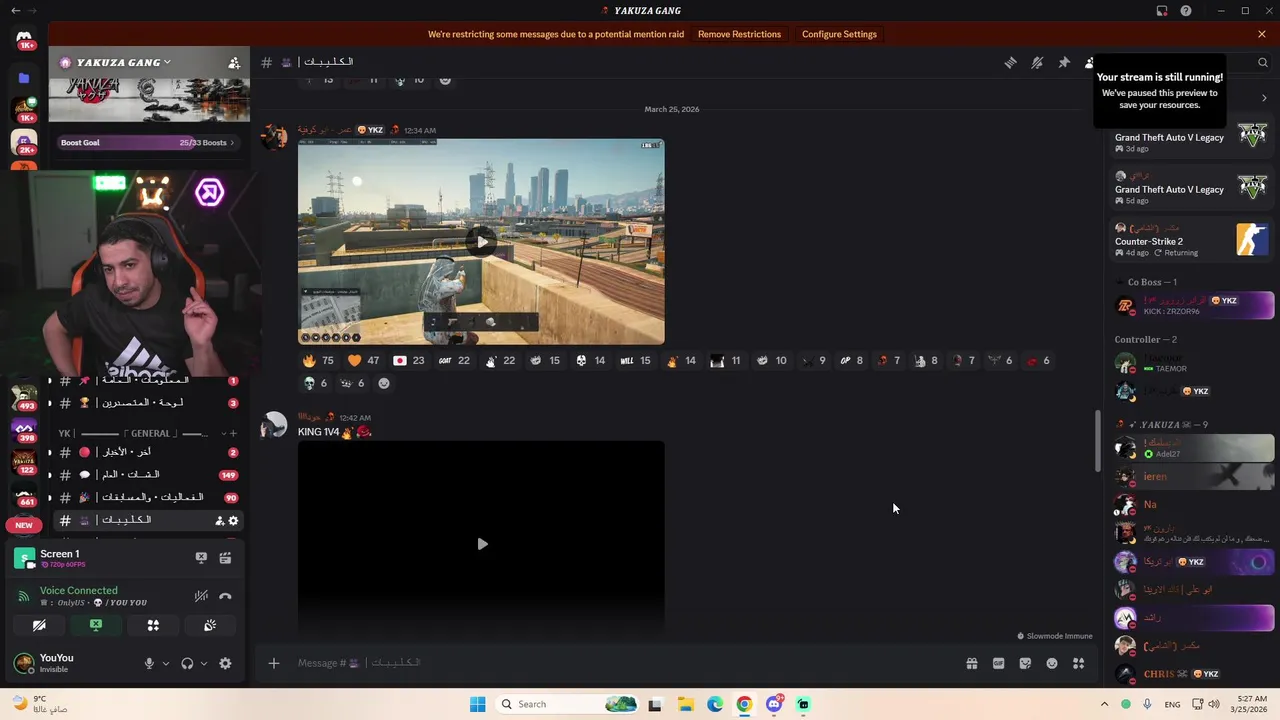Open attachment plus button in message bar
The height and width of the screenshot is (720, 1280).
point(273,663)
